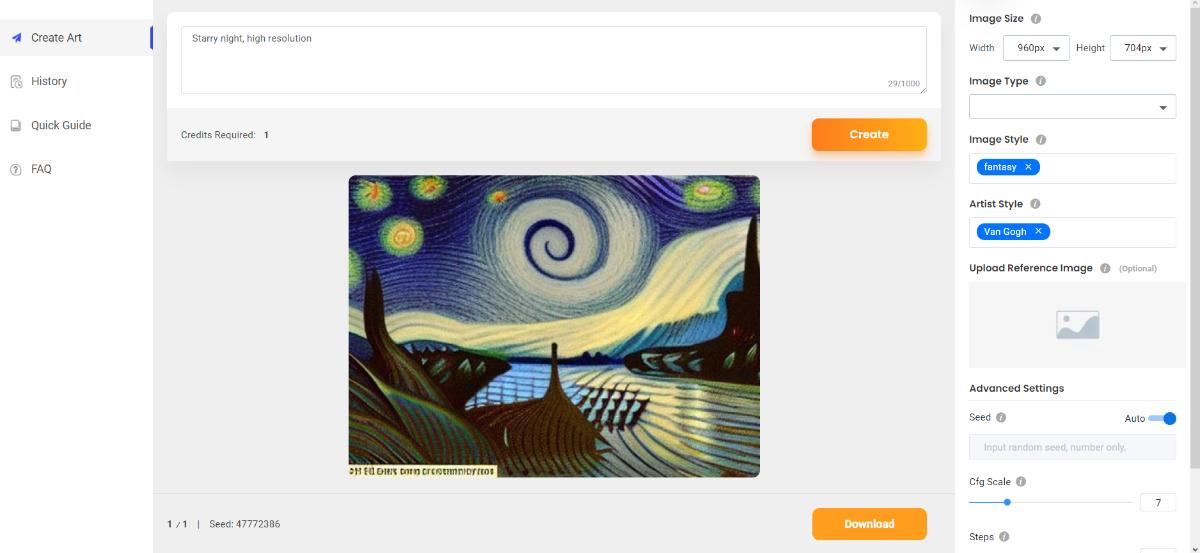Click the Upload Reference Image info icon
Viewport: 1200px width, 553px height.
pos(1105,268)
